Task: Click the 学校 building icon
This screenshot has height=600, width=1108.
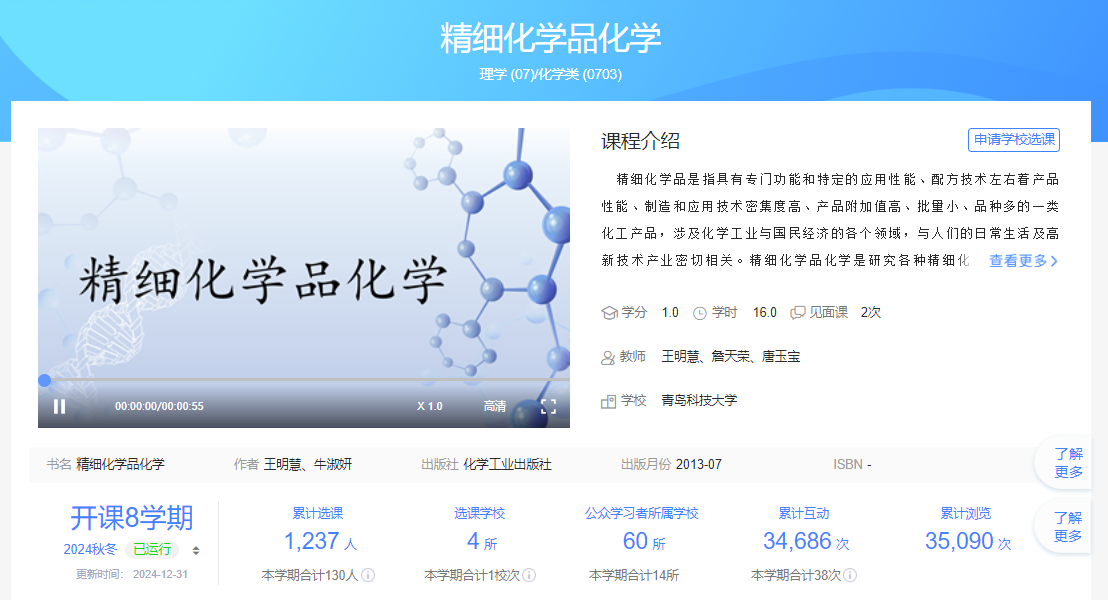Action: (608, 401)
